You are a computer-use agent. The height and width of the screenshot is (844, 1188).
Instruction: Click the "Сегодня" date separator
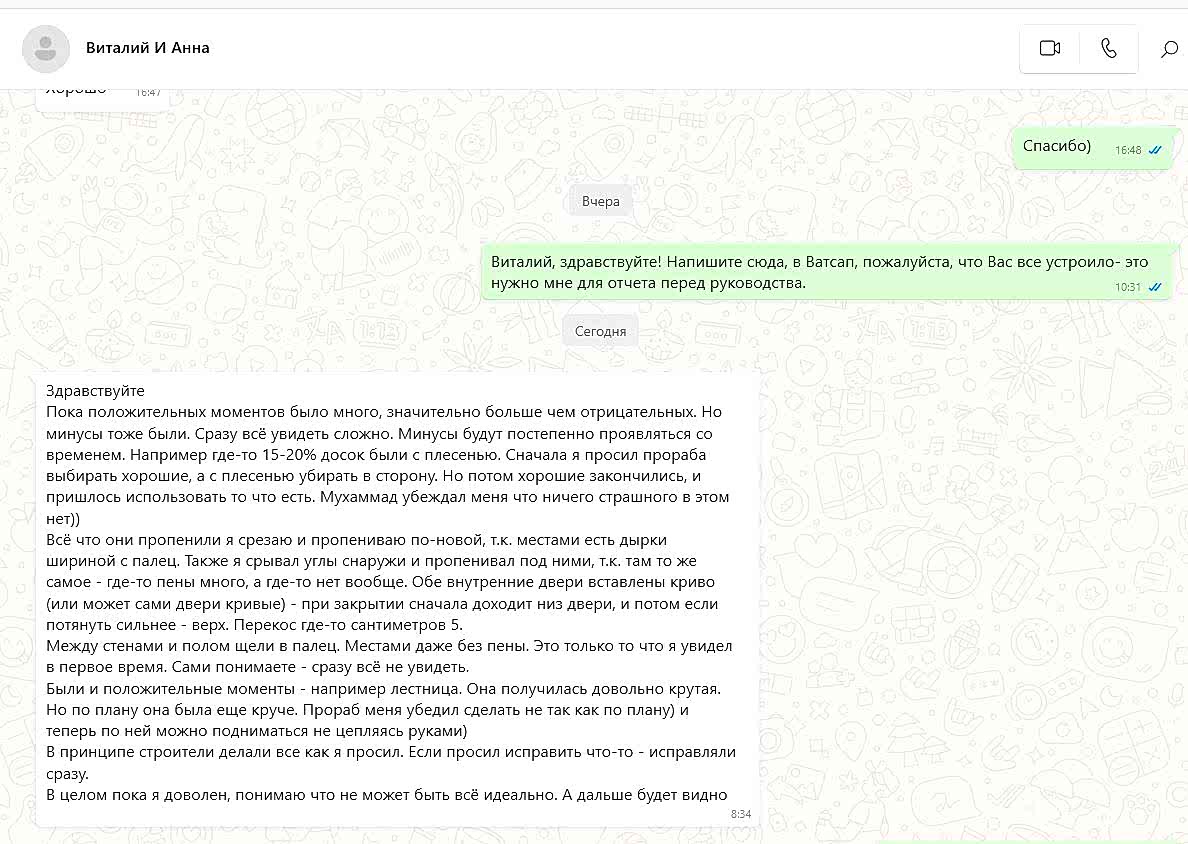pos(600,331)
